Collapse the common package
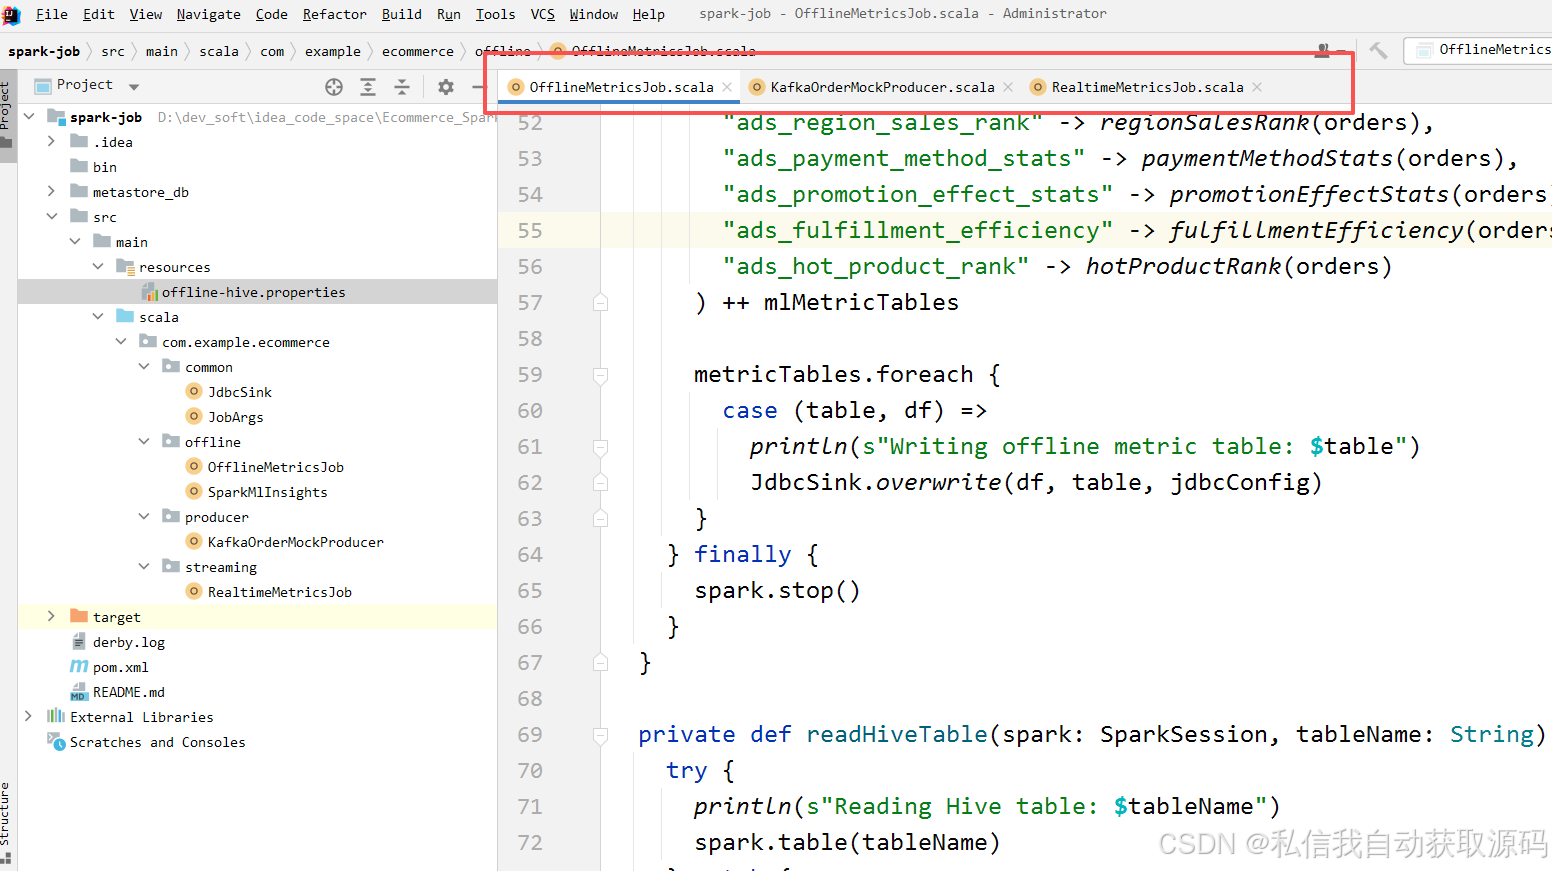The image size is (1552, 871). click(144, 367)
